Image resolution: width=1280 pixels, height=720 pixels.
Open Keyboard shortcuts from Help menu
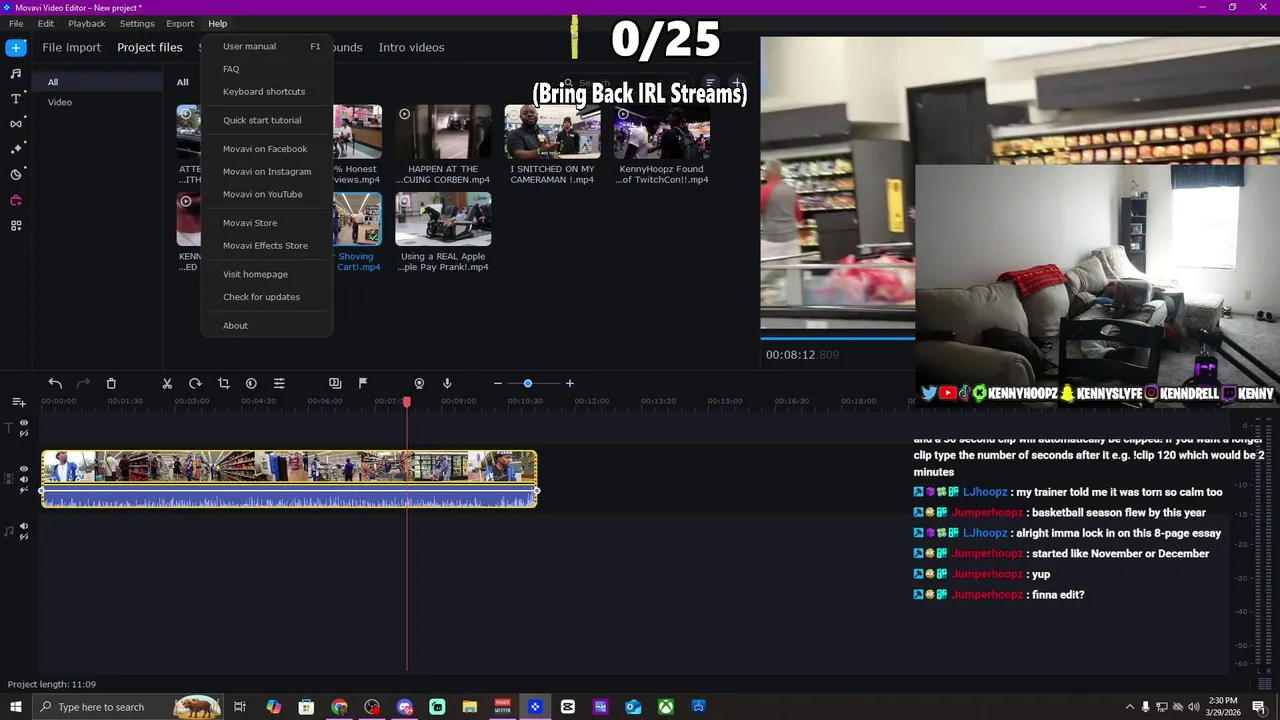[x=267, y=92]
